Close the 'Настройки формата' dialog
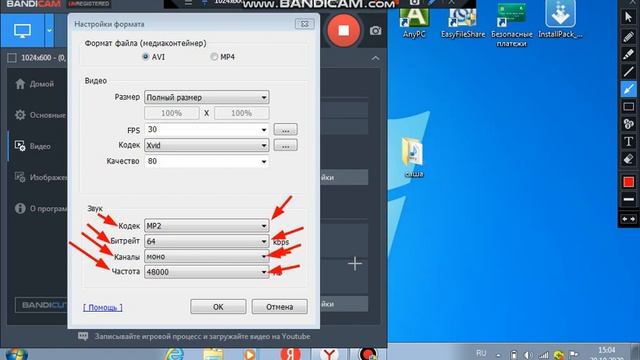This screenshot has height=360, width=640. point(304,24)
